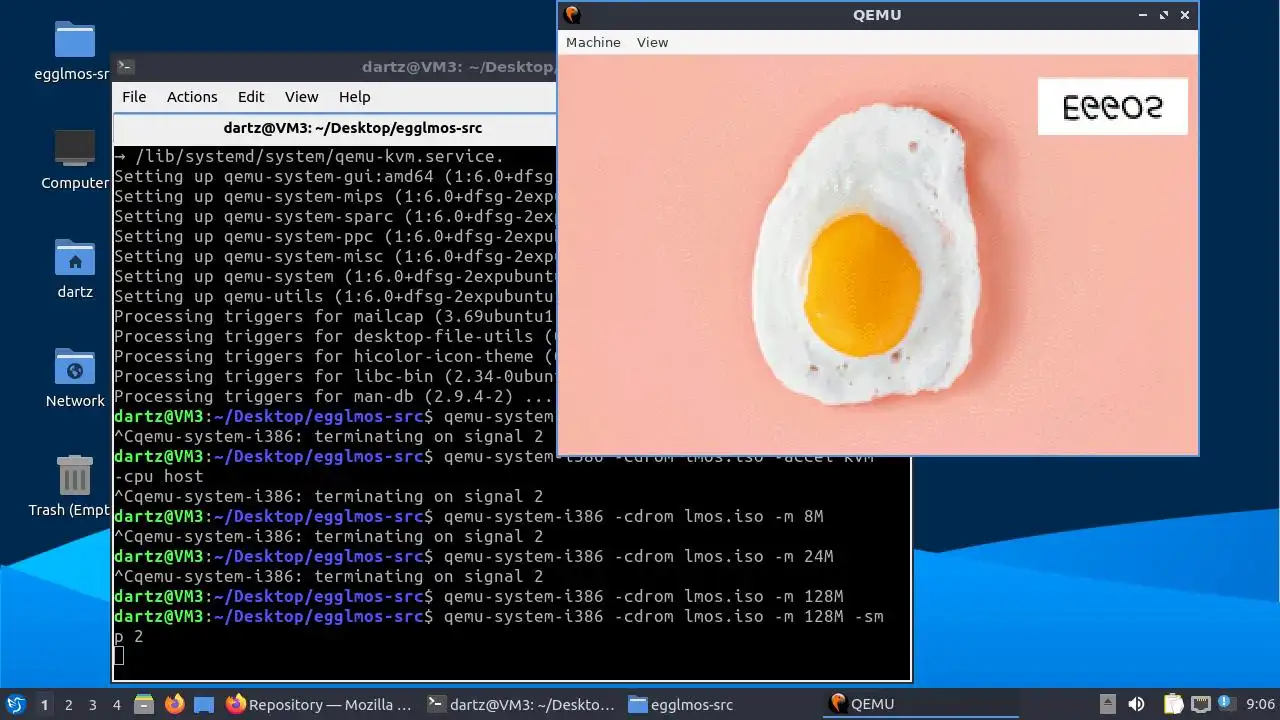Click text 'qemu-system-i386 -cdrom lmos.iso -m 8M'

pos(633,516)
